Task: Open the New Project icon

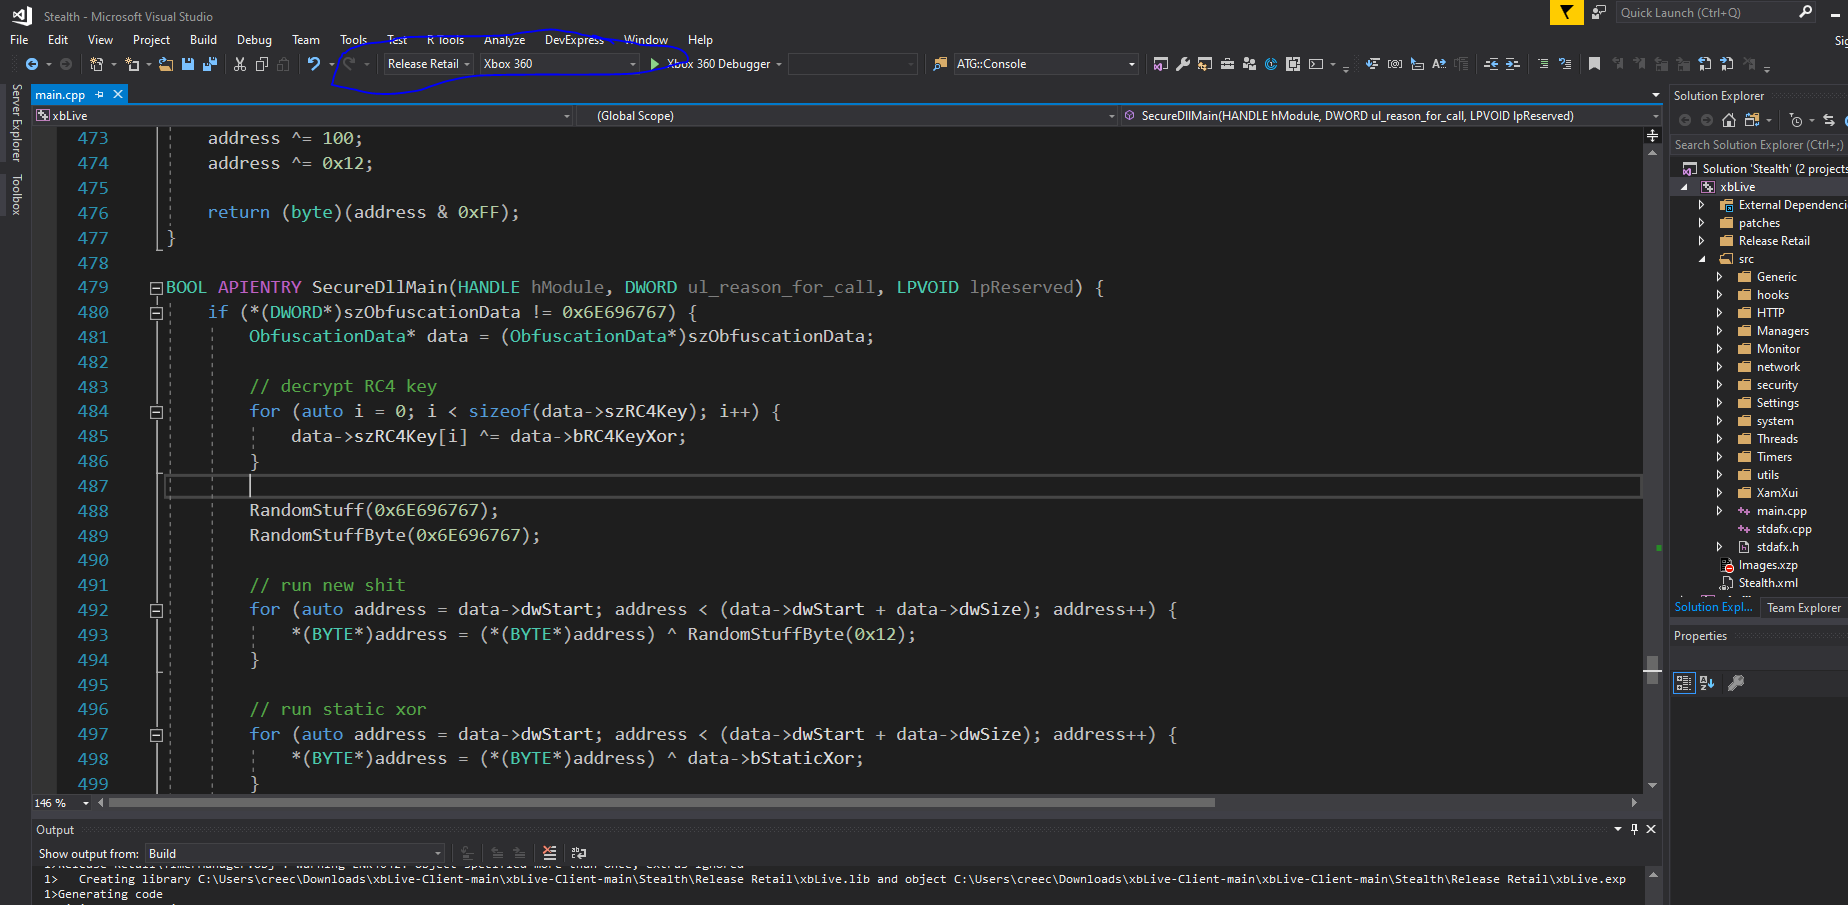Action: pos(97,63)
